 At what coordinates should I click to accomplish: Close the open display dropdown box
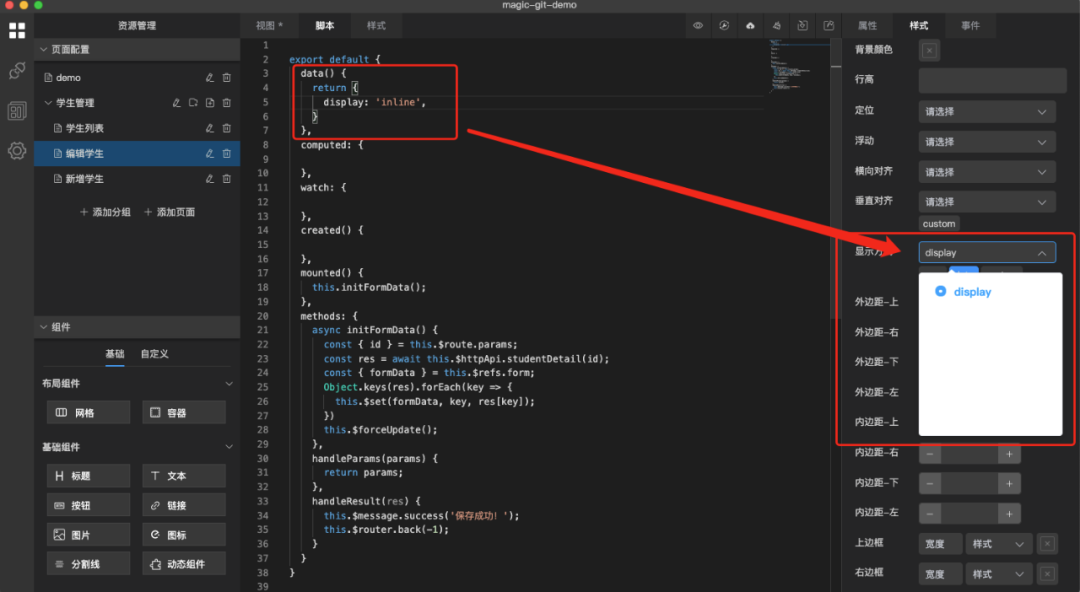(x=987, y=253)
